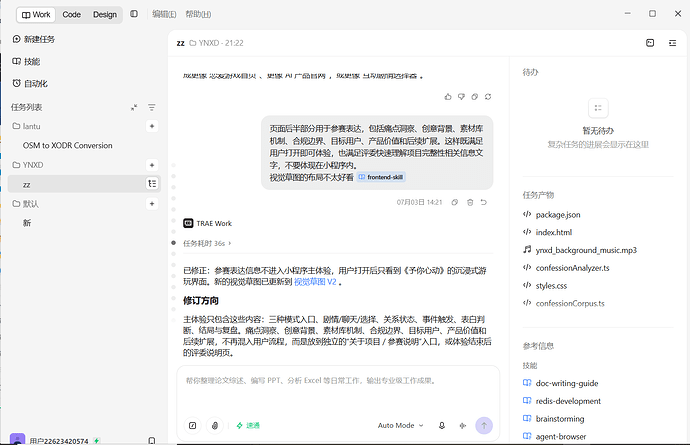This screenshot has width=690, height=445.
Task: Click the attachment paperclip icon
Action: tap(215, 425)
